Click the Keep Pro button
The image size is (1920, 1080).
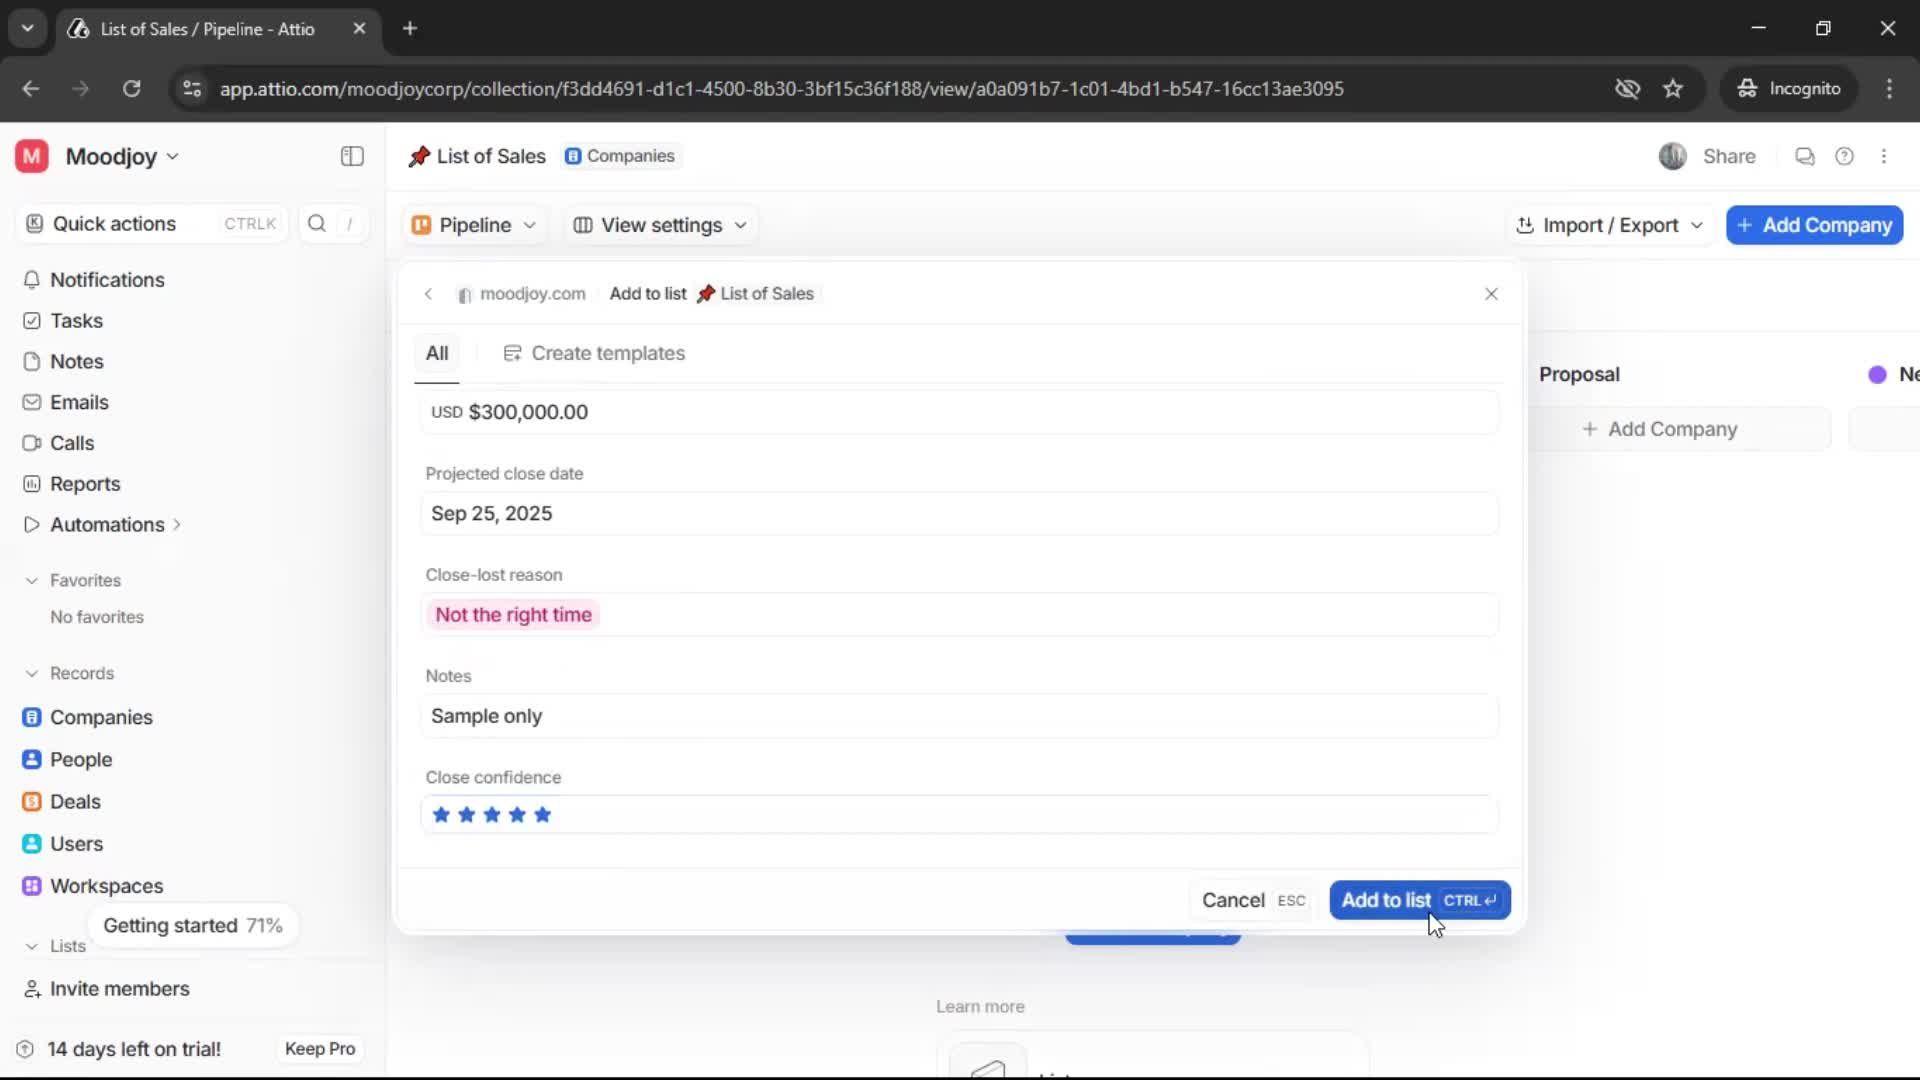(319, 1049)
